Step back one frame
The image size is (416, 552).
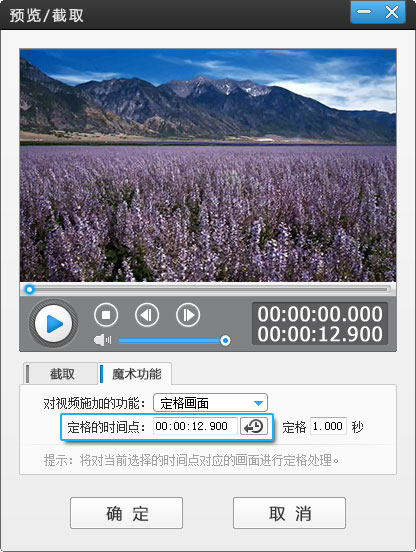147,314
